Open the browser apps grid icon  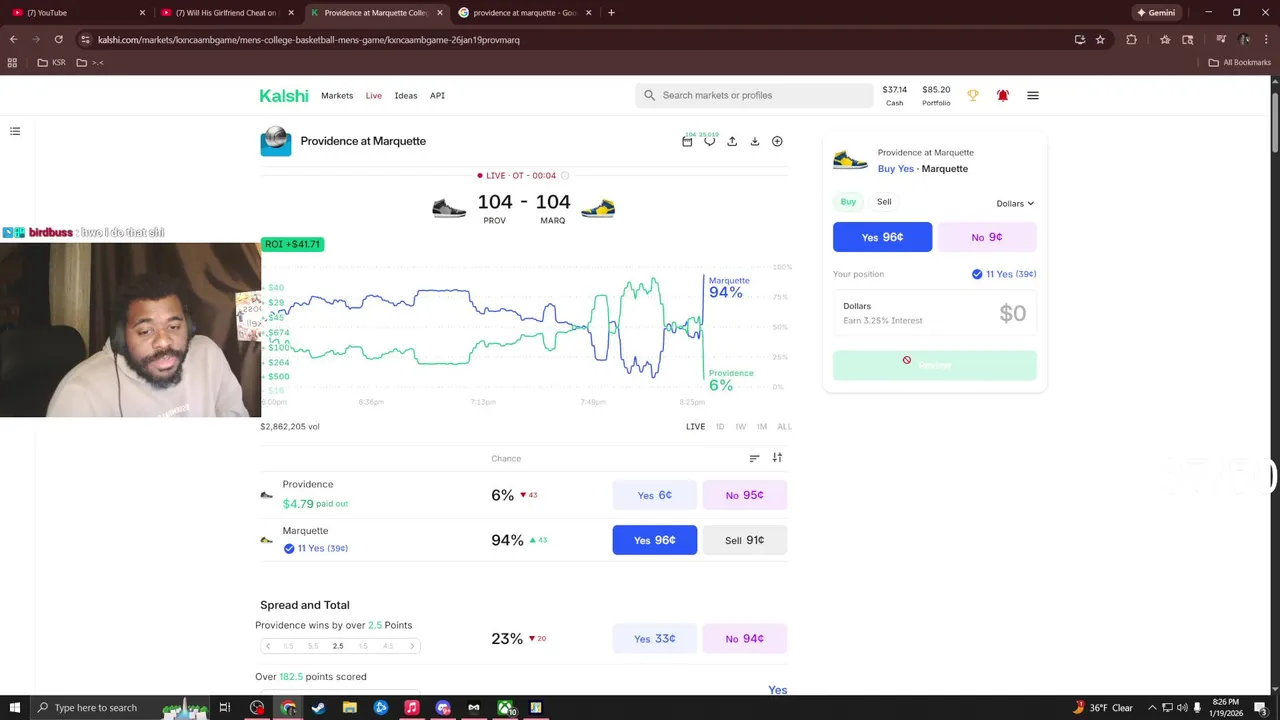click(x=12, y=63)
